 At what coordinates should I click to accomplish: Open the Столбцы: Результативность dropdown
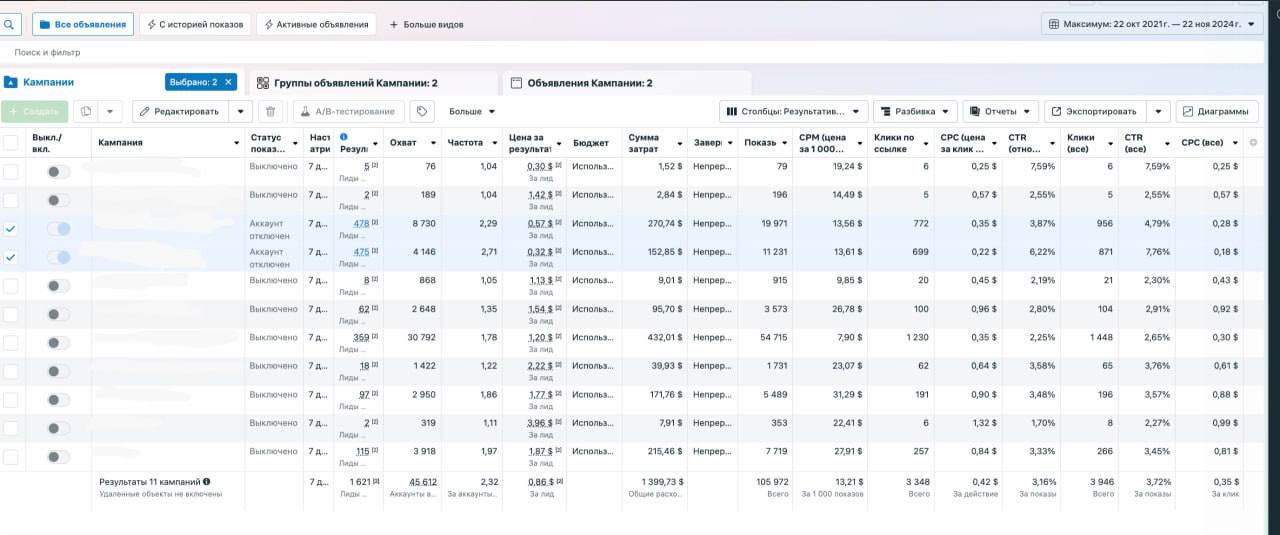pos(793,111)
